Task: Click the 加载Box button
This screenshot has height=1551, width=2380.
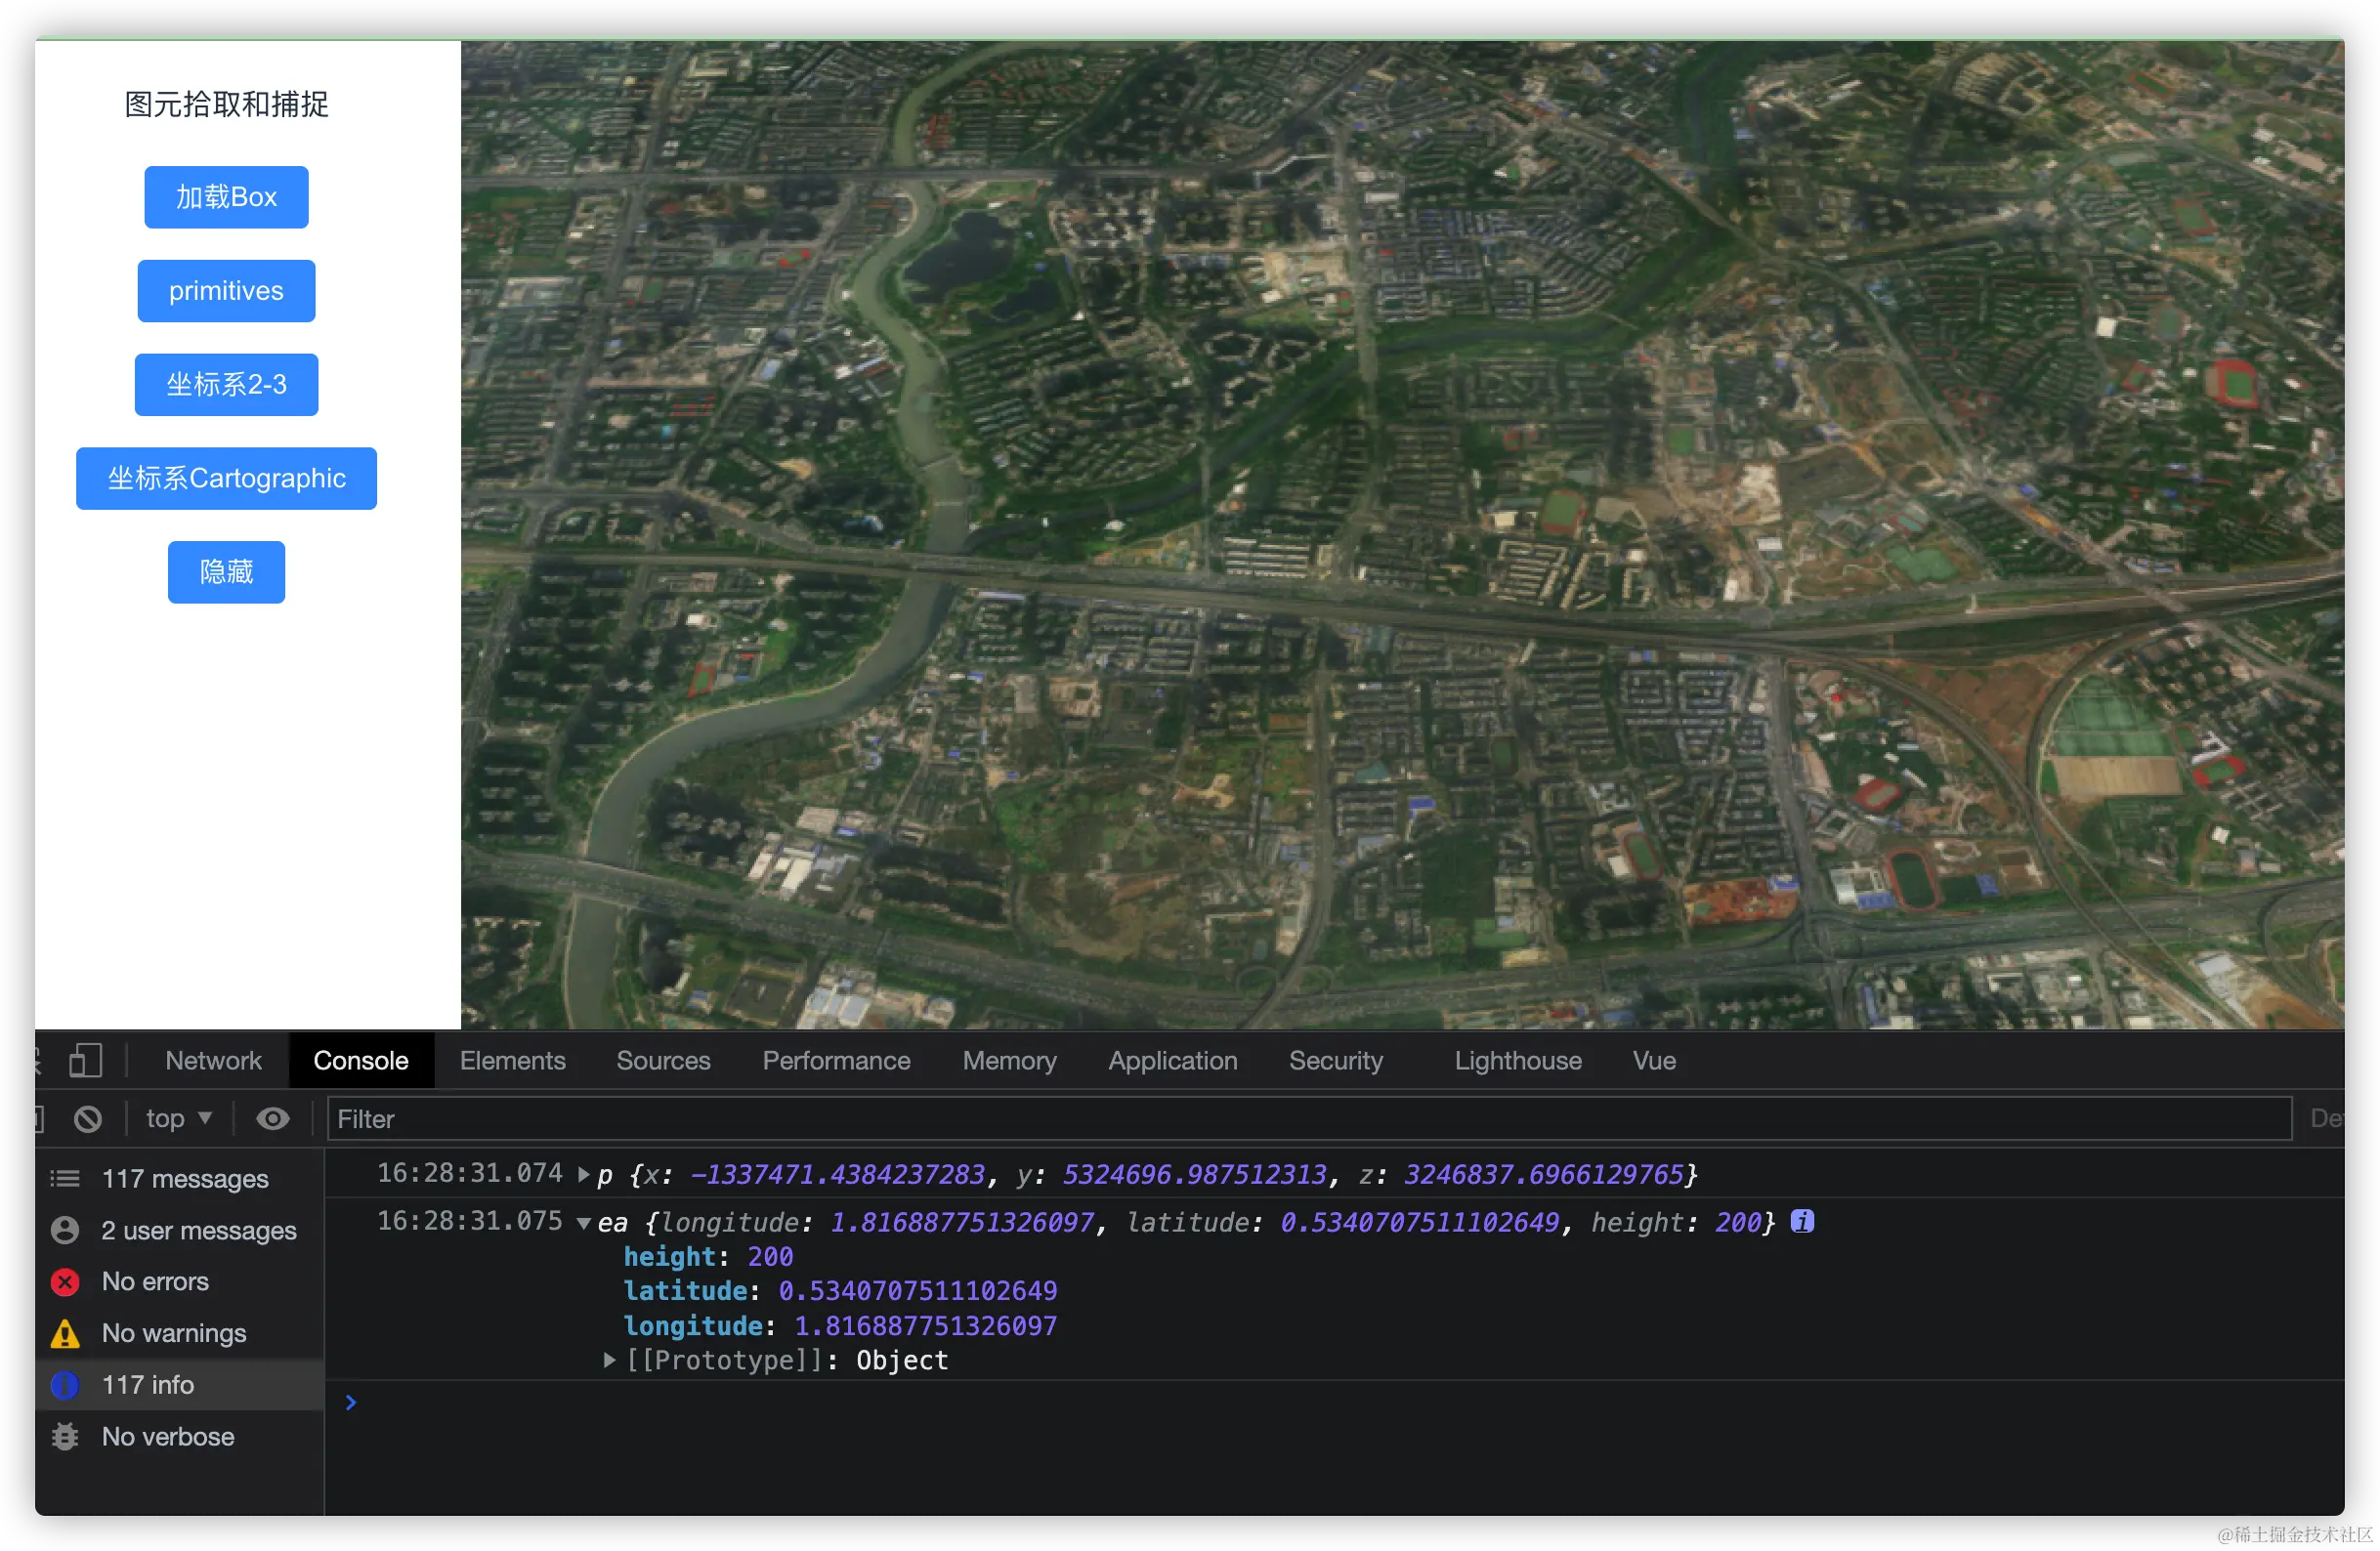Action: point(226,197)
